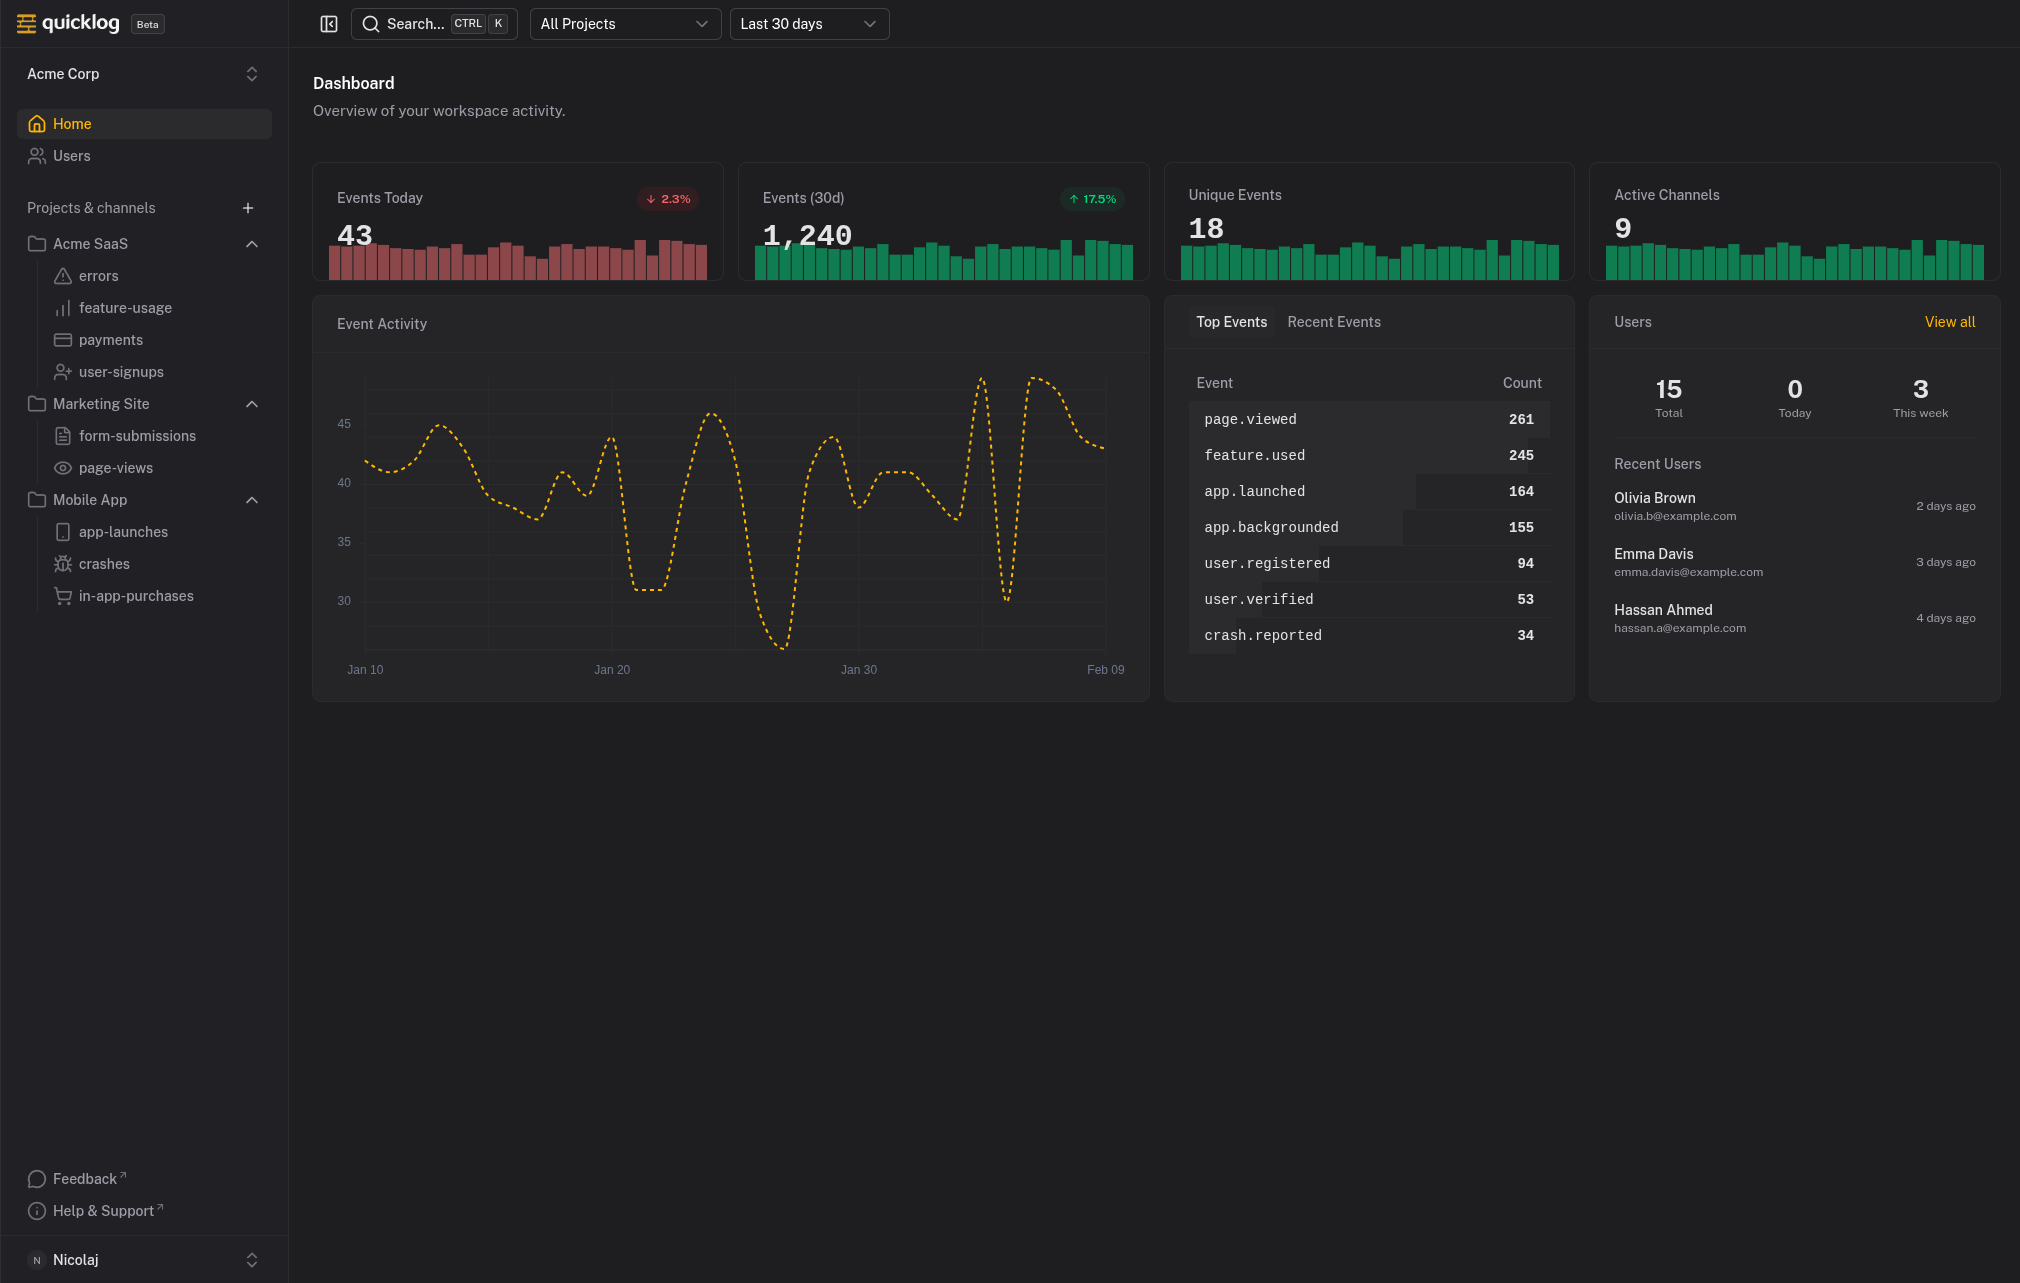Viewport: 2020px width, 1283px height.
Task: Collapse the Mobile App project group
Action: [x=252, y=499]
